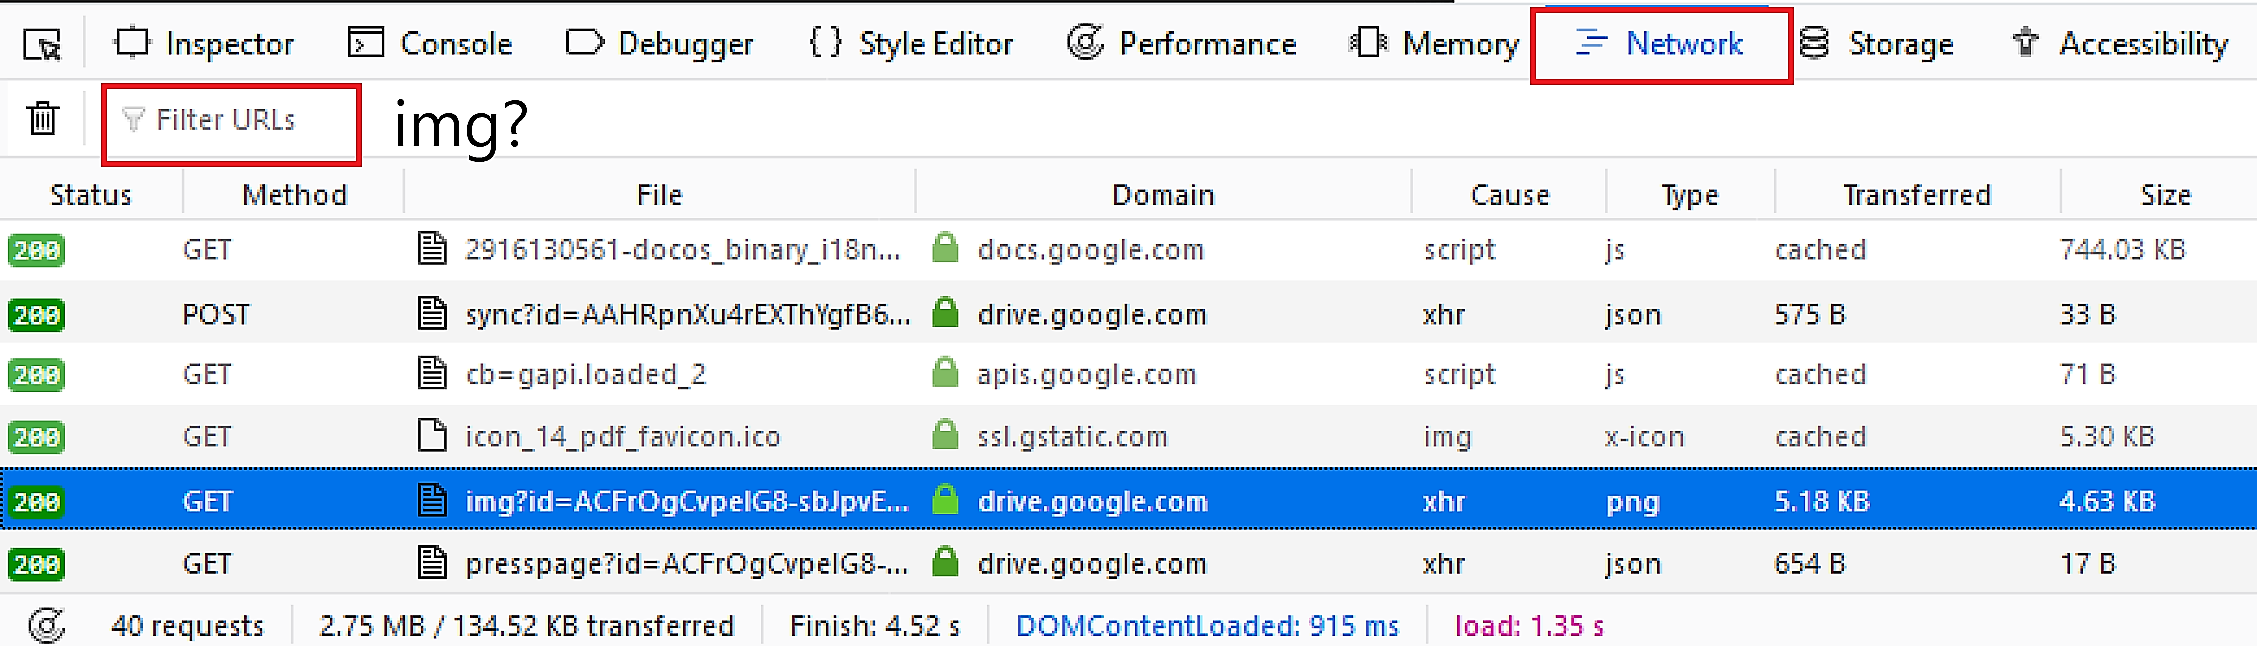Viewport: 2257px width, 646px height.
Task: Click the load: 1.35 s label
Action: pos(1529,626)
